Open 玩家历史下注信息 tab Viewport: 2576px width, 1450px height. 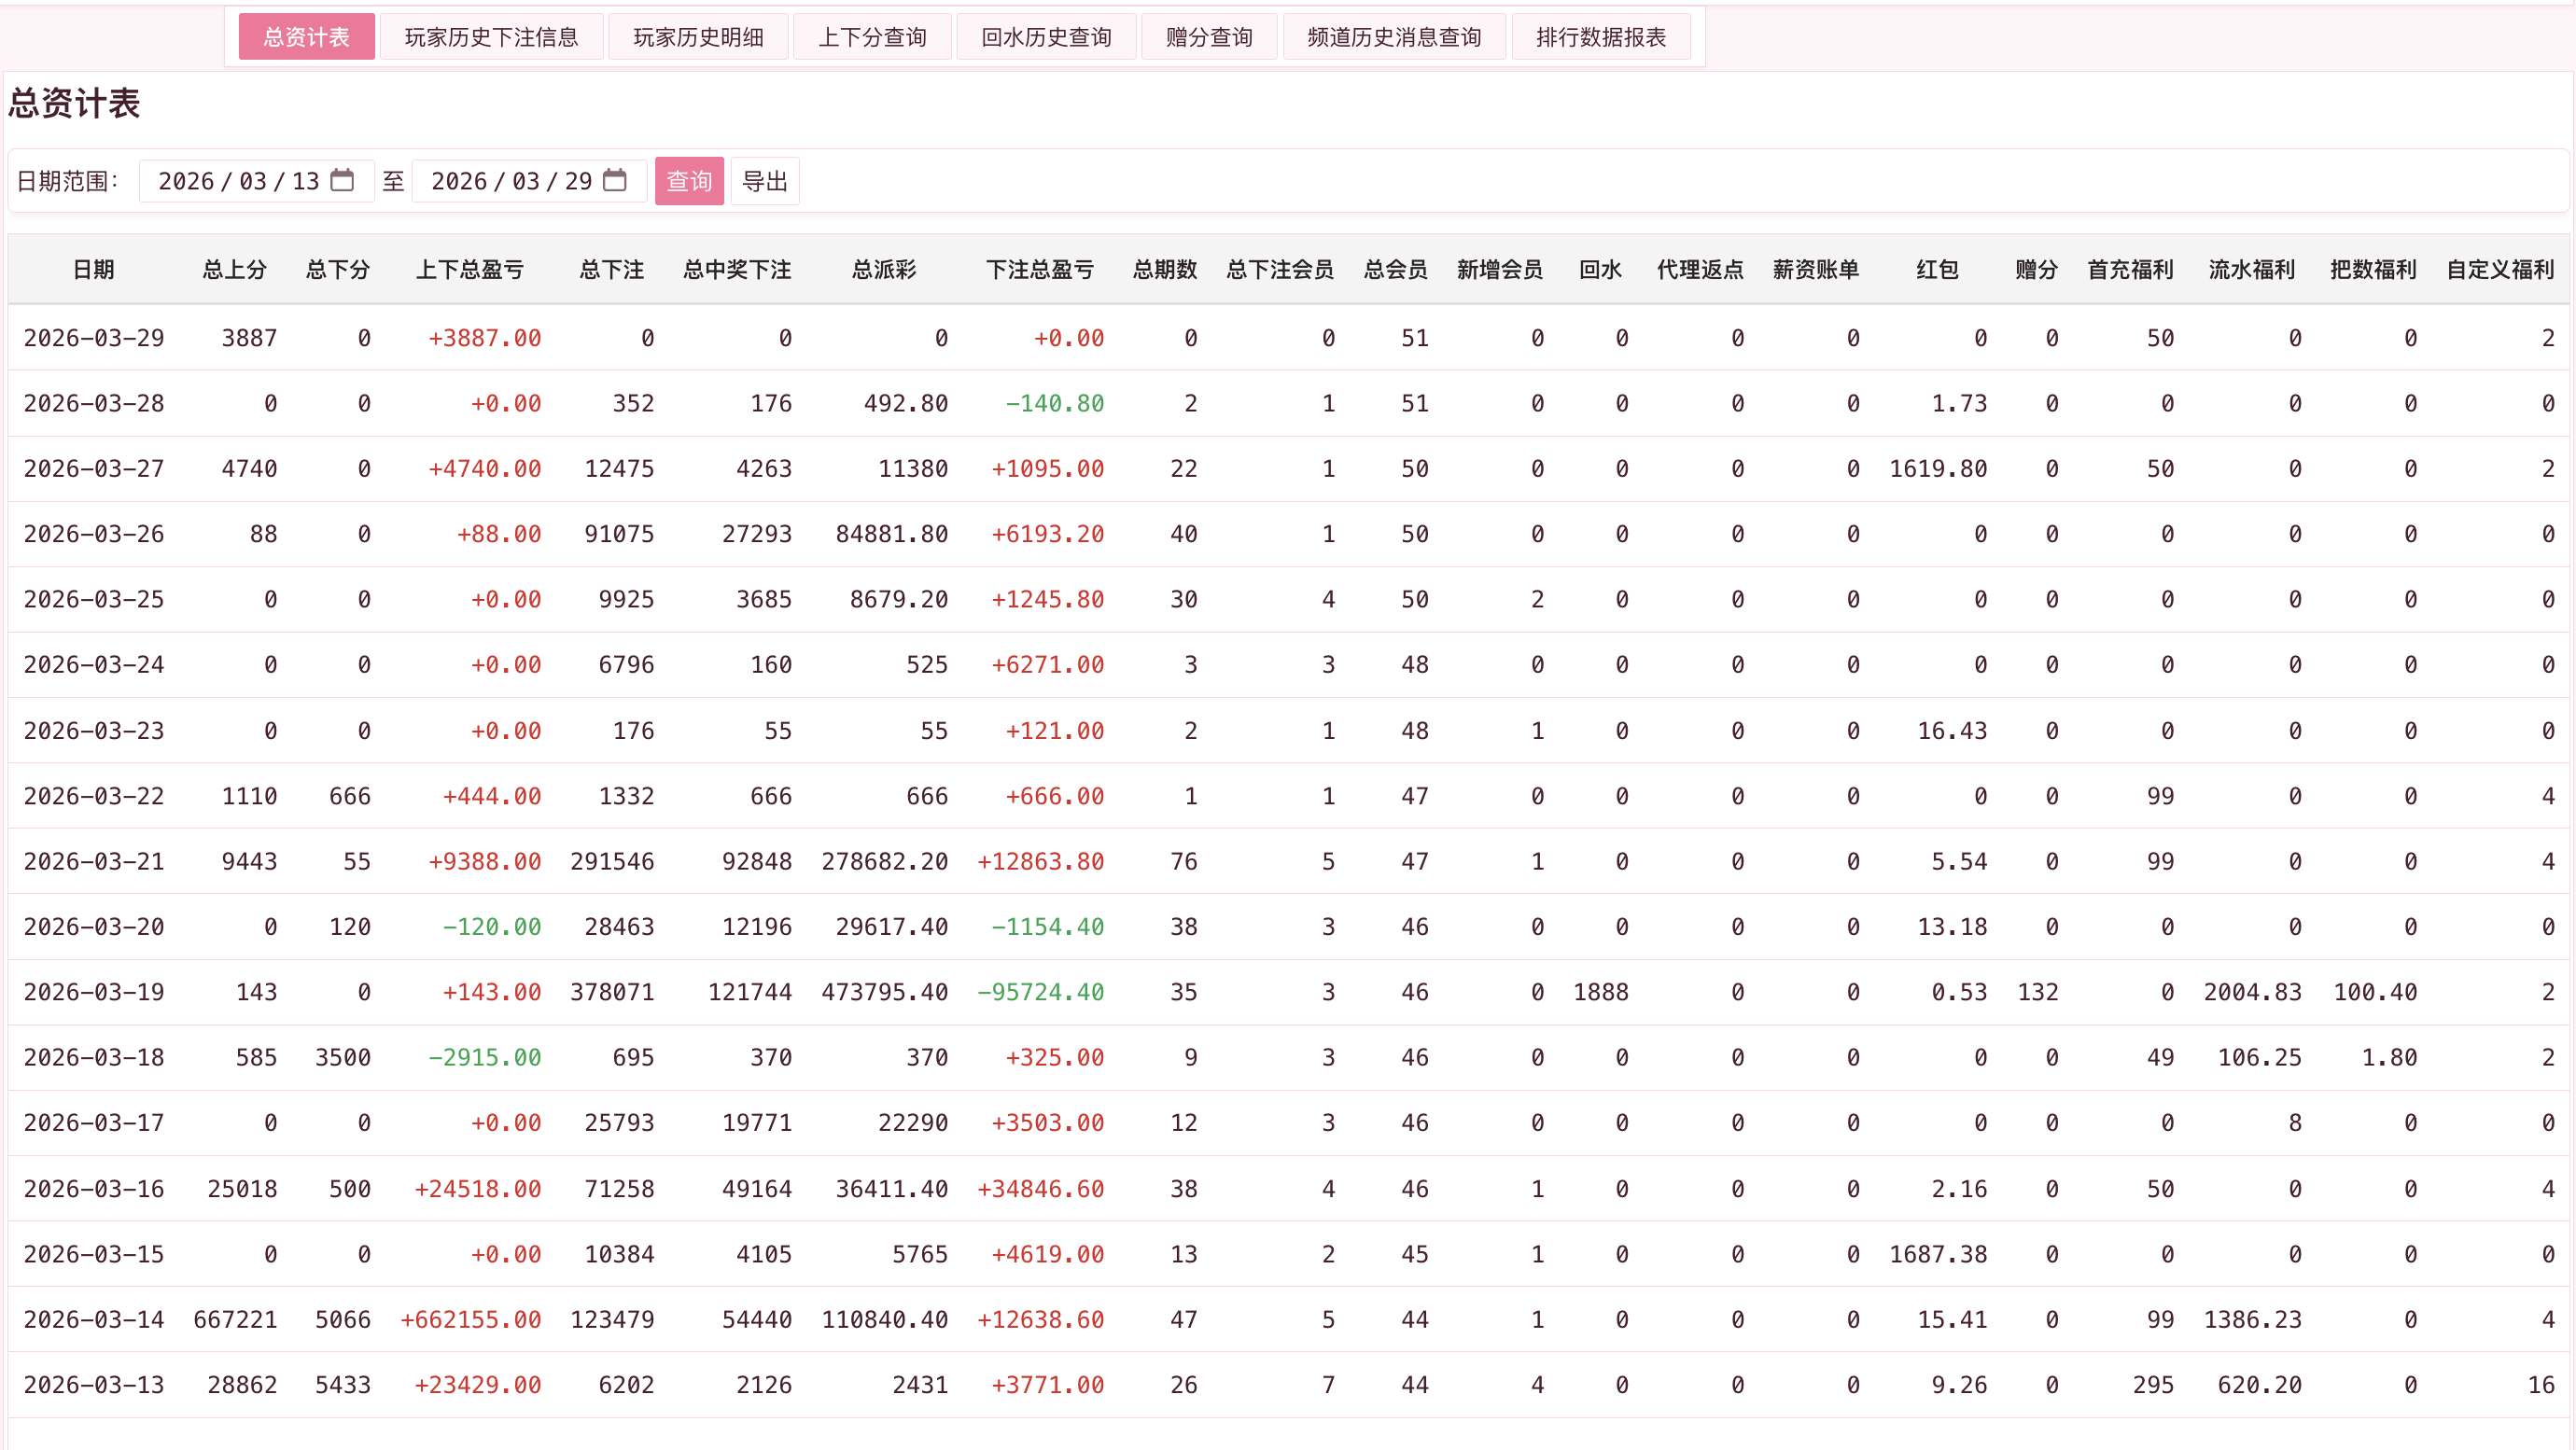point(491,37)
